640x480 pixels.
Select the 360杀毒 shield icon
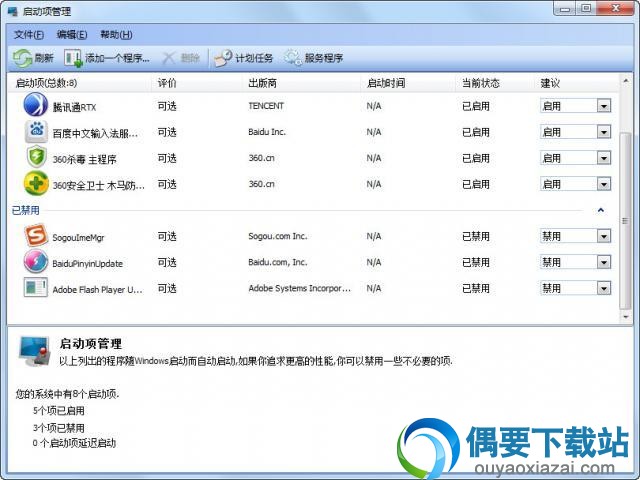(36, 157)
